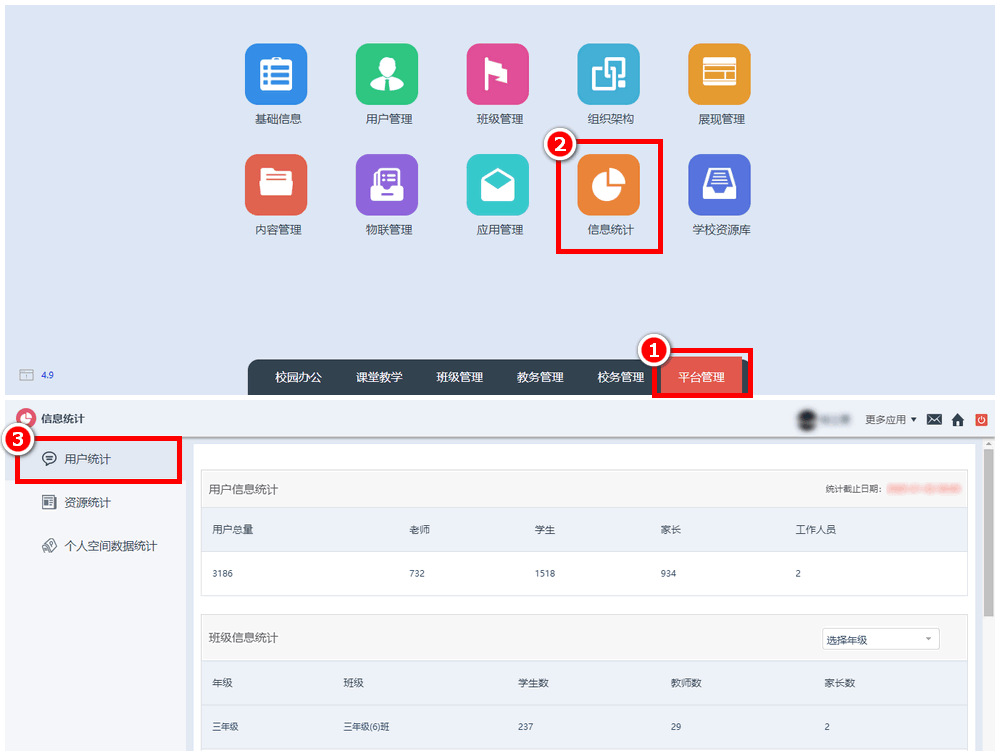Click the 应用管理 envelope icon
Image resolution: width=1000 pixels, height=756 pixels.
[x=498, y=185]
